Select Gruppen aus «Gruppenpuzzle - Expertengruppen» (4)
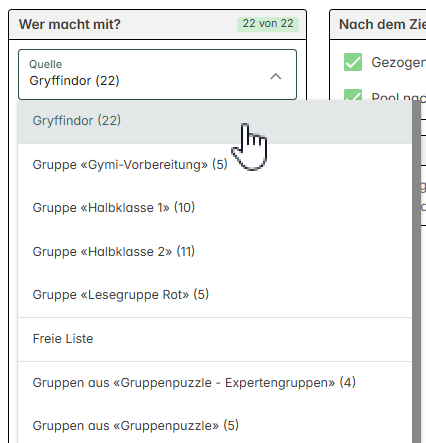 (x=215, y=383)
